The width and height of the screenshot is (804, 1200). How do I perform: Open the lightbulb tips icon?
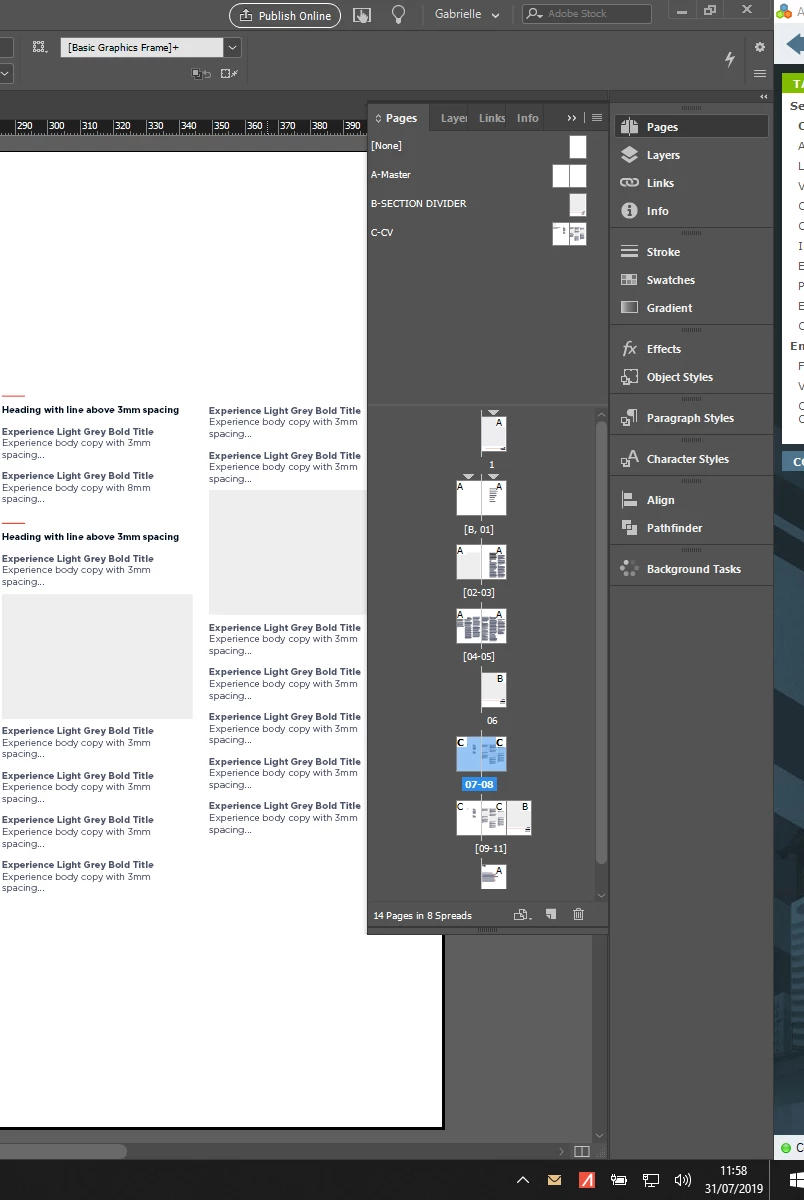tap(398, 15)
